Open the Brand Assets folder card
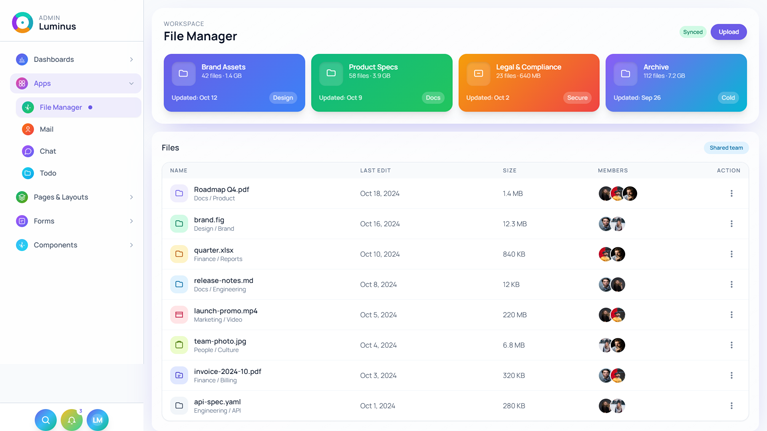767x431 pixels. click(x=234, y=82)
